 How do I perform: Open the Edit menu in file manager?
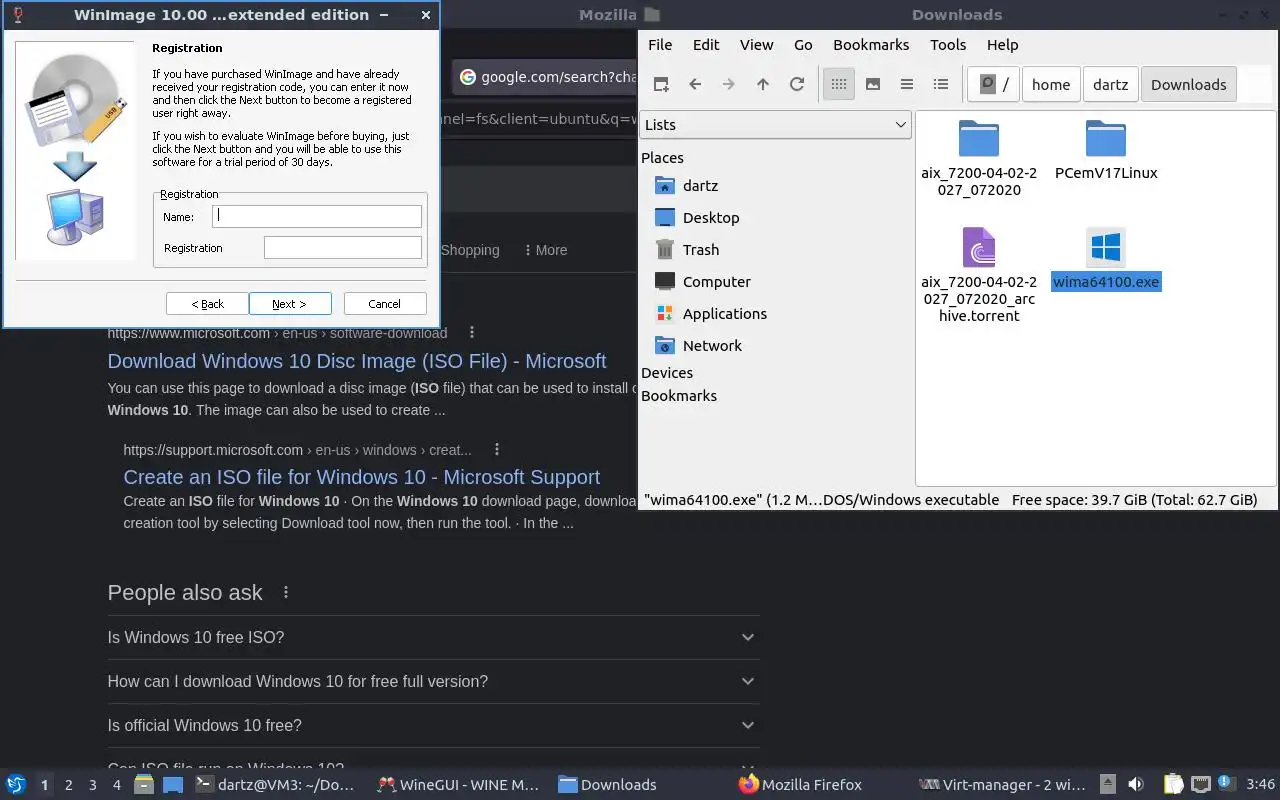[706, 44]
